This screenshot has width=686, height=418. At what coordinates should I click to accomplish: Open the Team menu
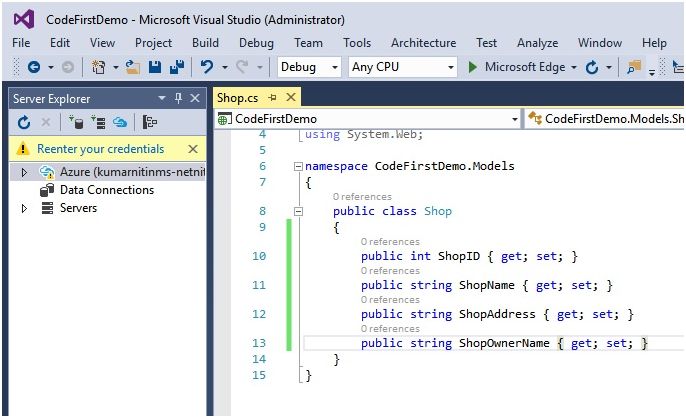pos(308,43)
